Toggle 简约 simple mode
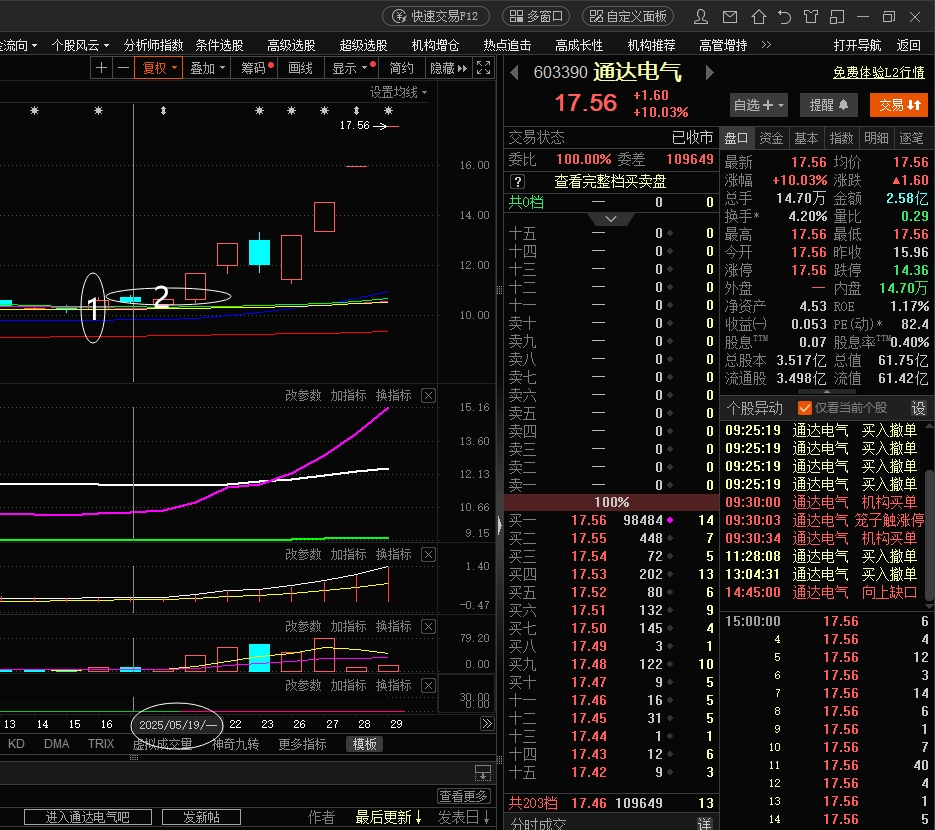 pyautogui.click(x=401, y=68)
